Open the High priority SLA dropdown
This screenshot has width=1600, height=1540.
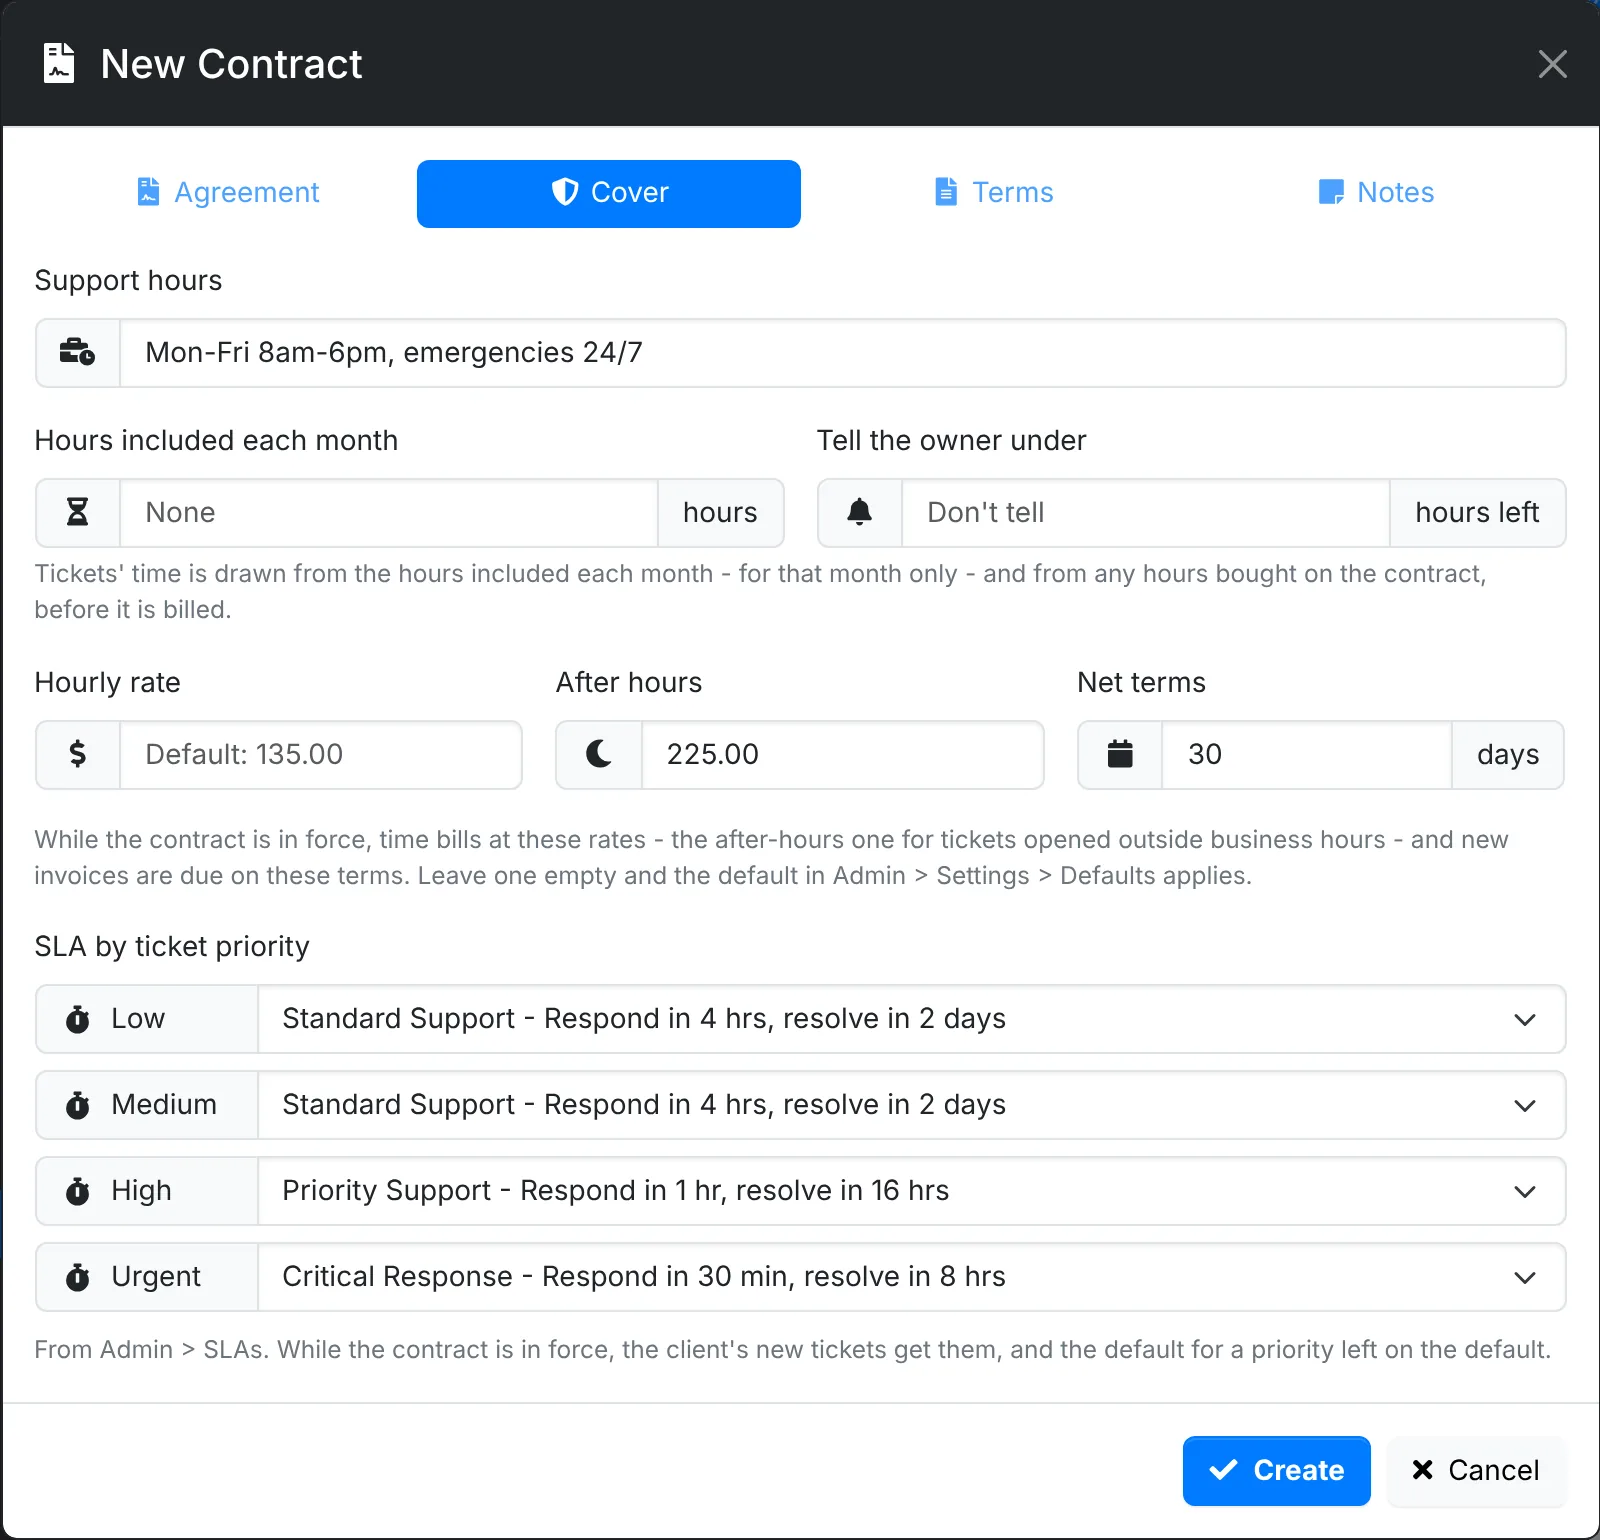click(911, 1191)
